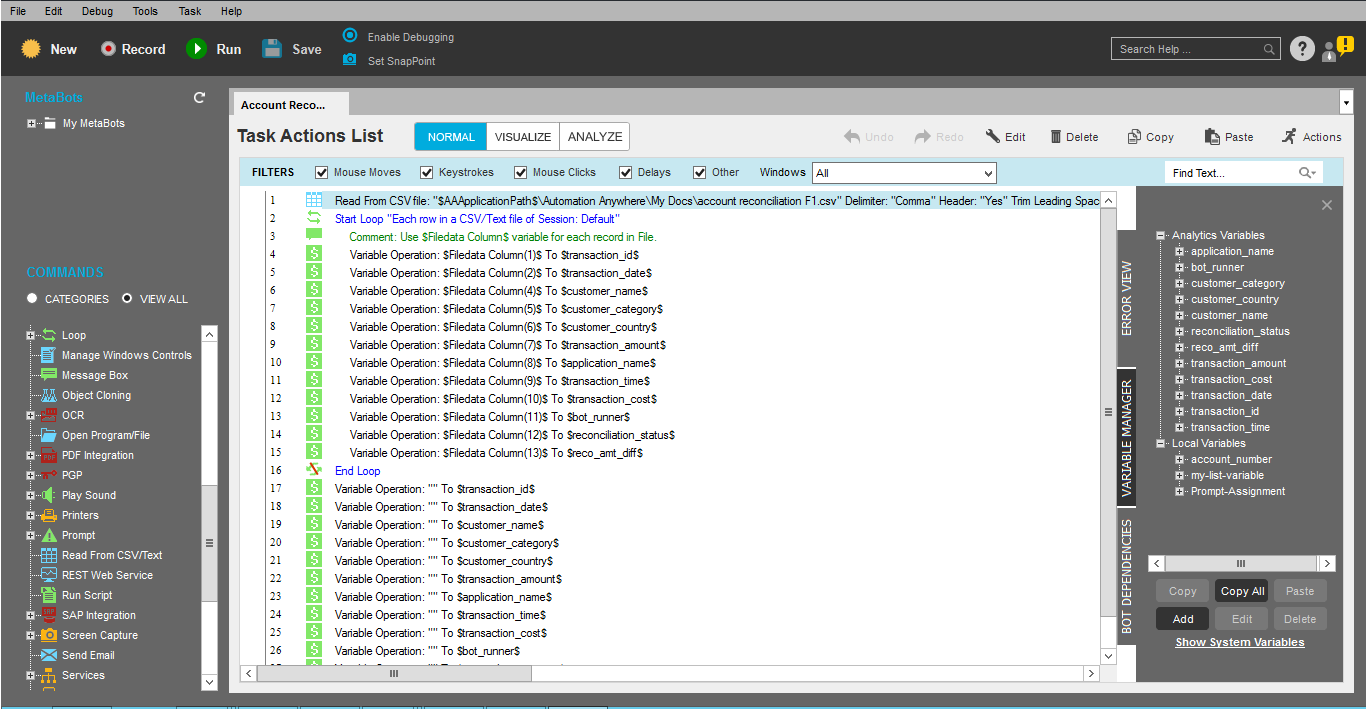Click the Set SnapPoint camera icon
The width and height of the screenshot is (1366, 709).
tap(349, 60)
